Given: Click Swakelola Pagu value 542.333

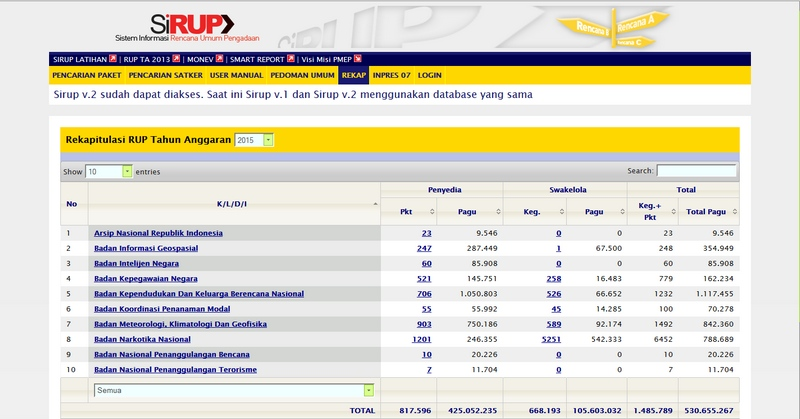Looking at the screenshot, I should tap(607, 339).
